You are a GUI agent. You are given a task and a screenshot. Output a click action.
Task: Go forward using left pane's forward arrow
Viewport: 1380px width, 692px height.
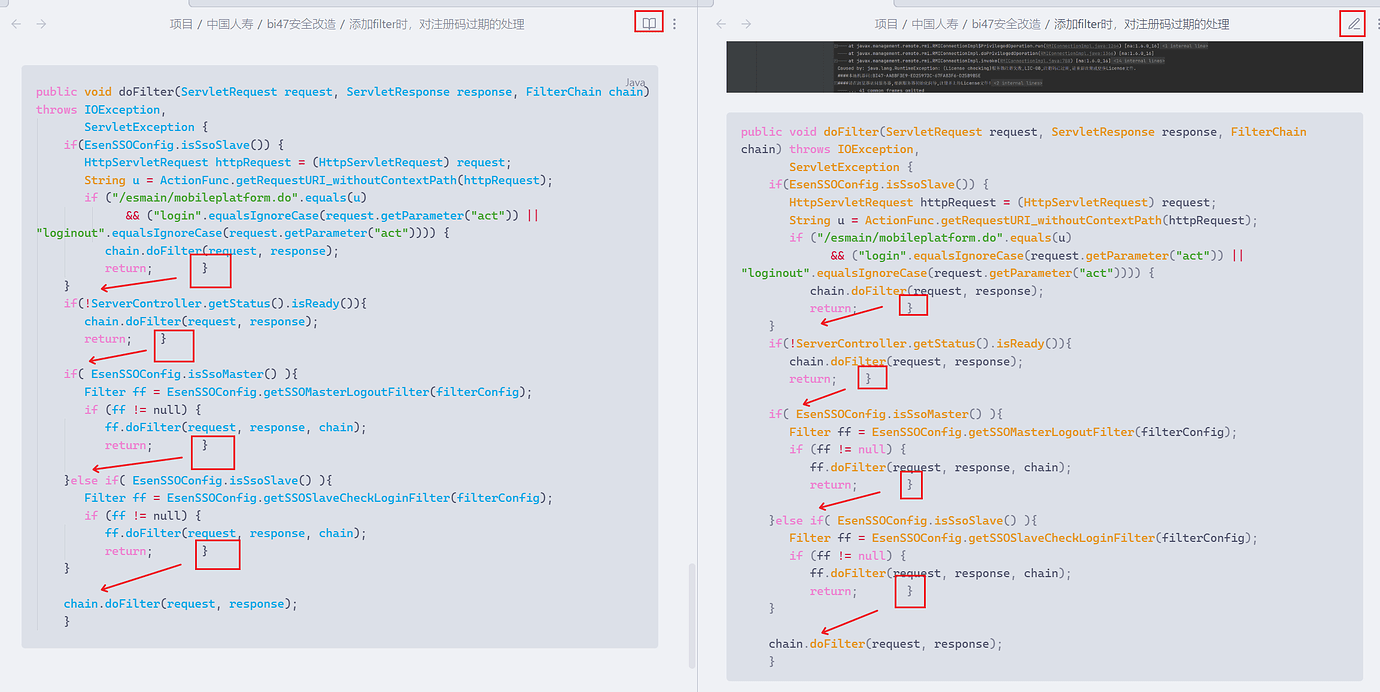coord(41,23)
